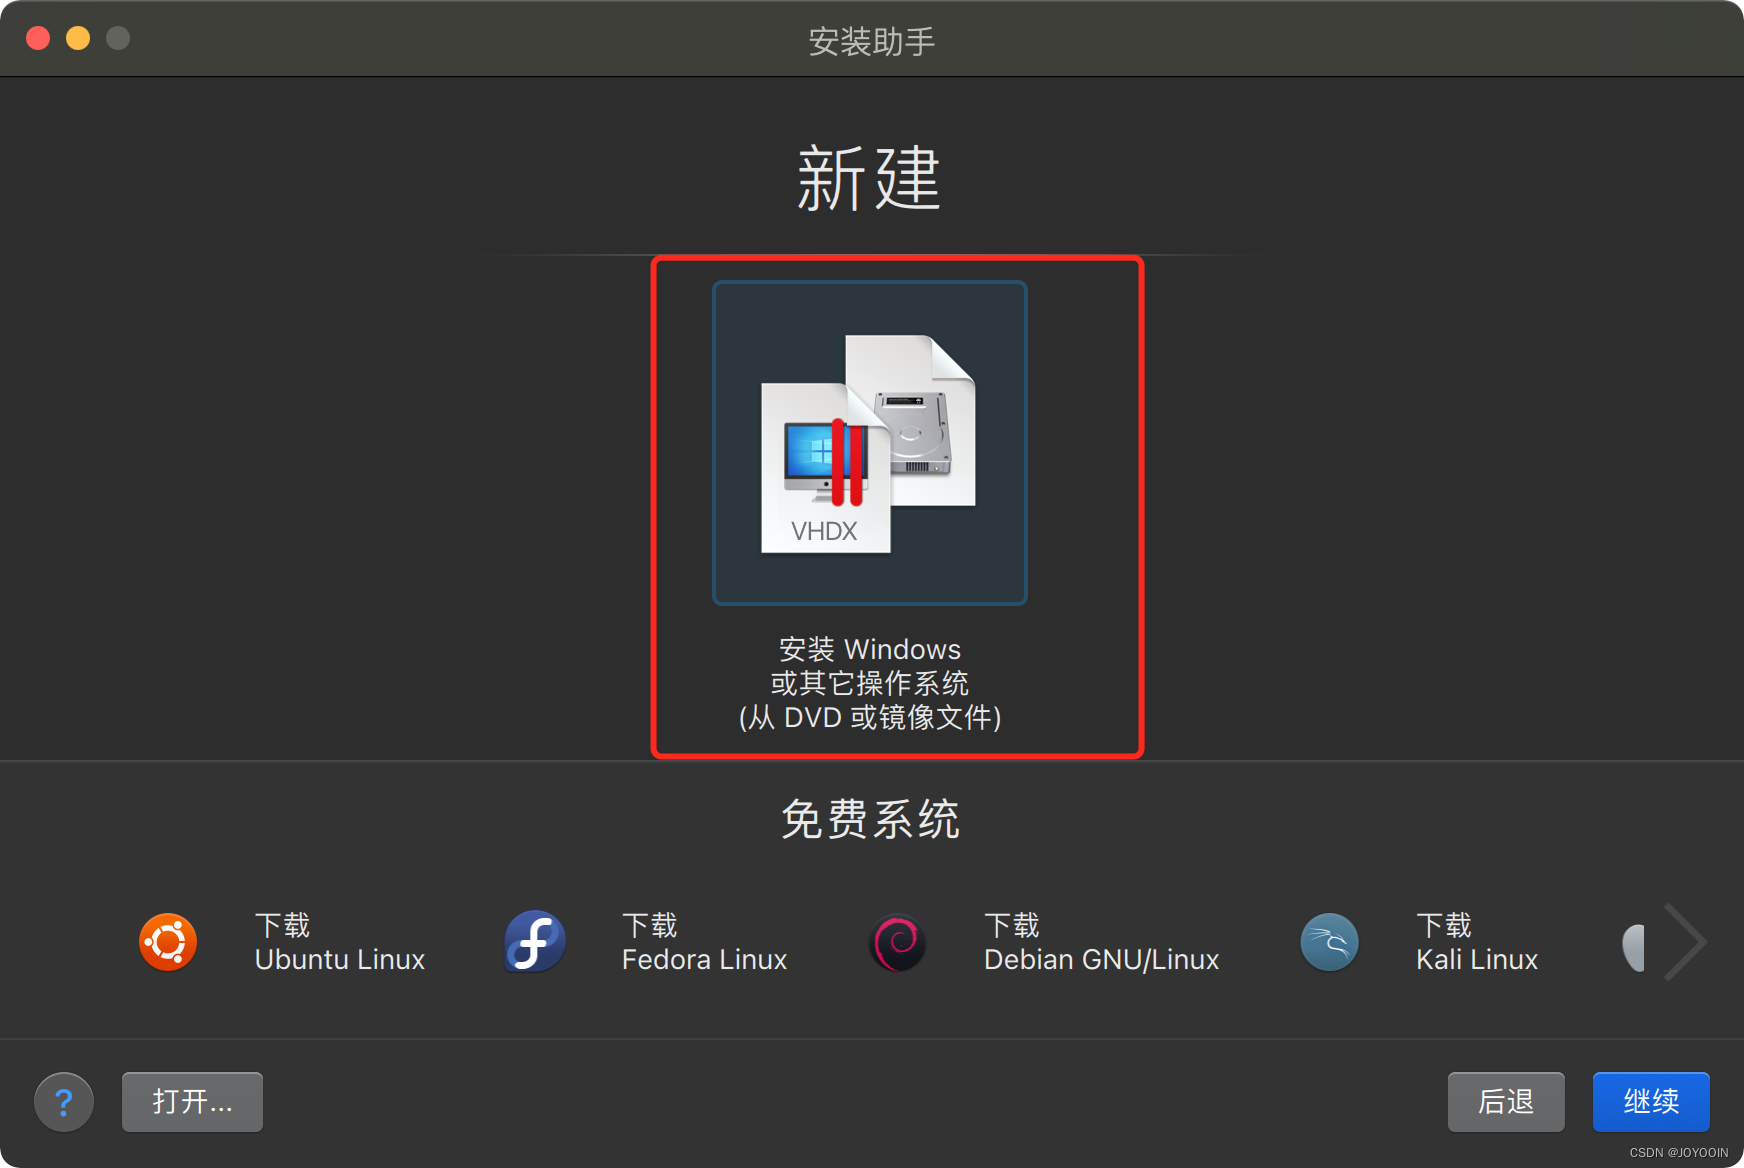The image size is (1744, 1168).
Task: Click the Debian GNU/Linux swirl icon
Action: point(898,943)
